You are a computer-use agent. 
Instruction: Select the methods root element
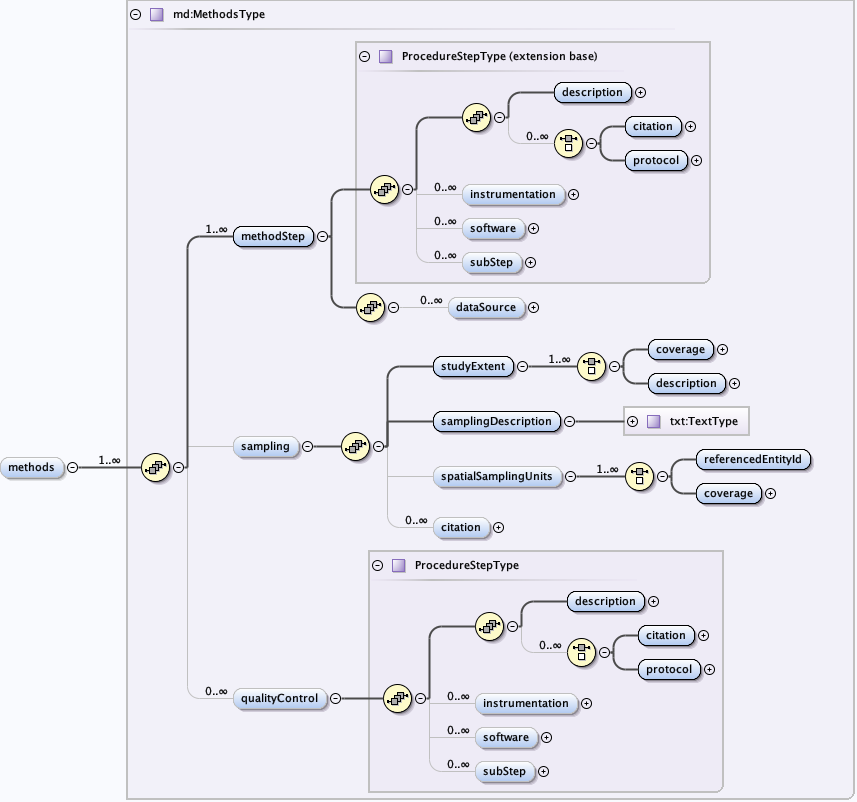coord(33,467)
